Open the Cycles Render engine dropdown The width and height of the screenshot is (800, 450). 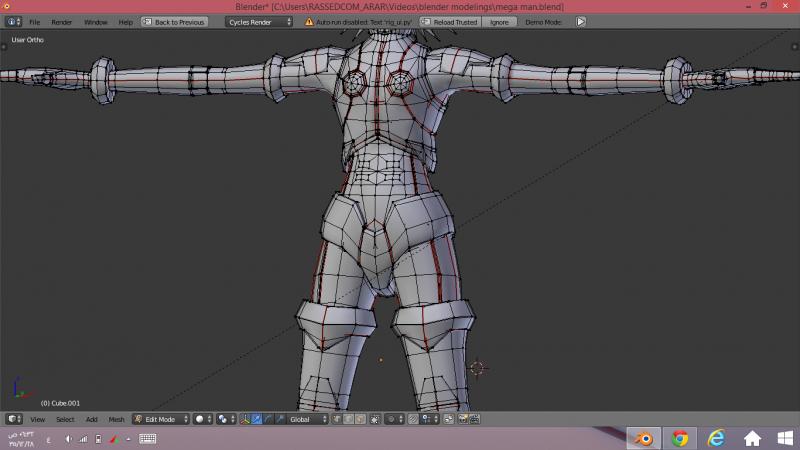tap(259, 21)
